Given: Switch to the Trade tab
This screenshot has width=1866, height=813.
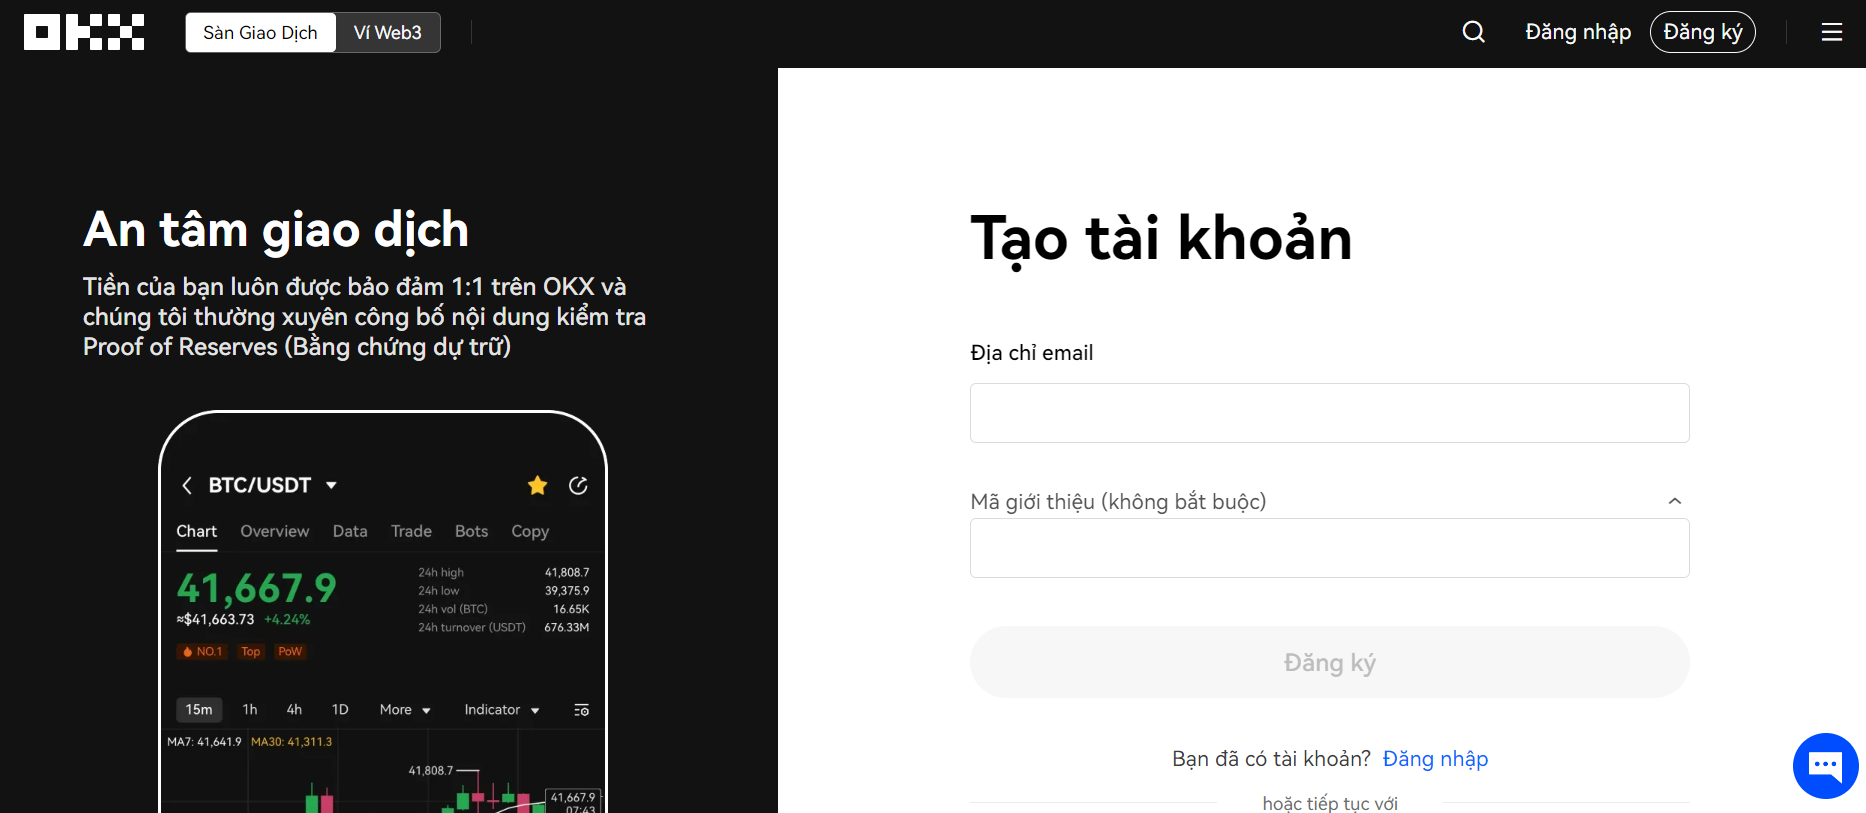Looking at the screenshot, I should tap(411, 531).
